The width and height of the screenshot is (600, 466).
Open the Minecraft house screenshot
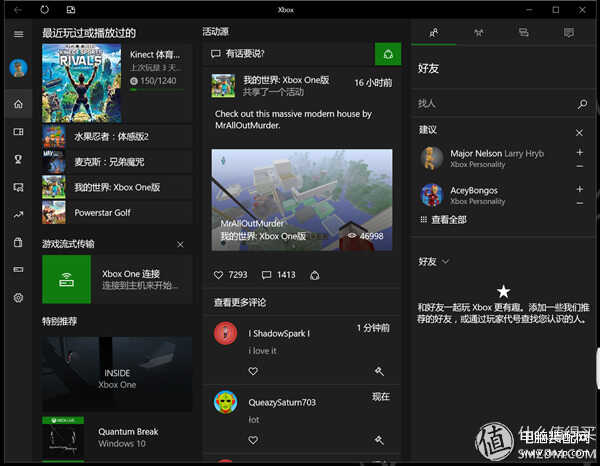[x=302, y=200]
